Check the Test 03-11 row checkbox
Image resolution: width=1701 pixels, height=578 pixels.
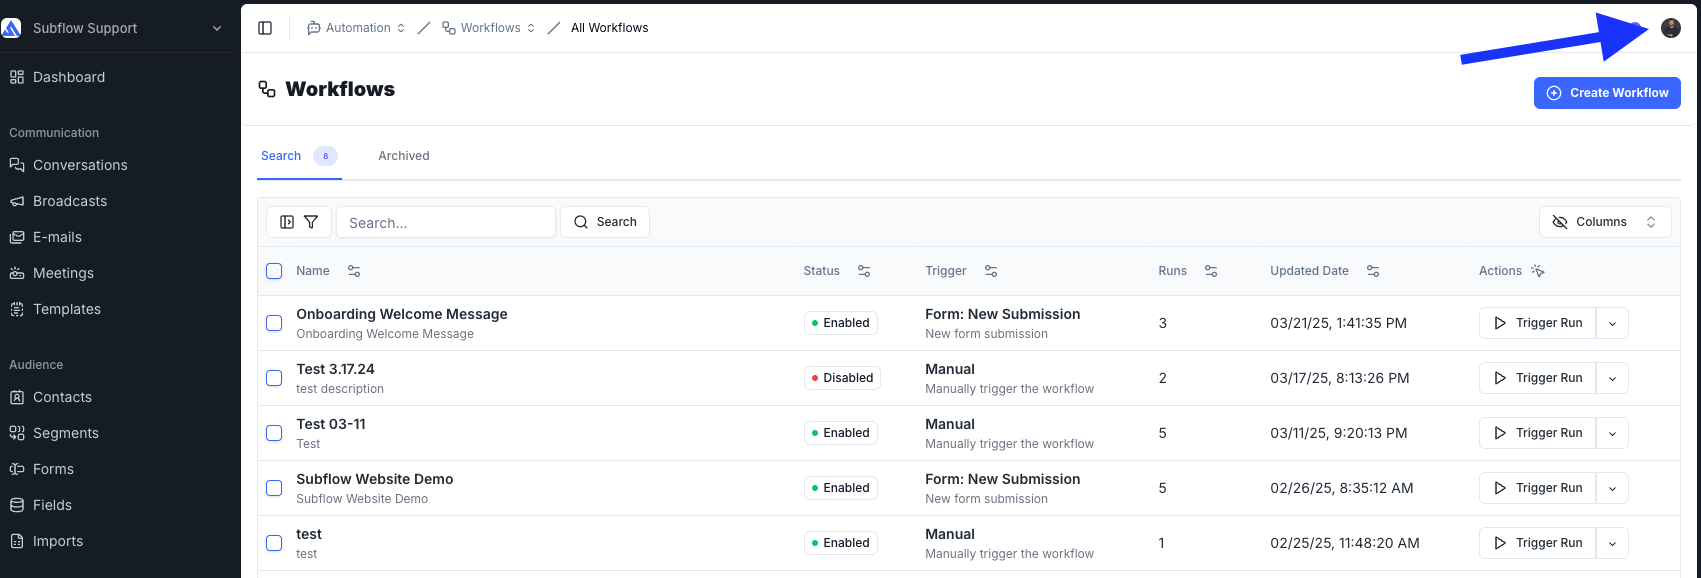click(x=274, y=433)
